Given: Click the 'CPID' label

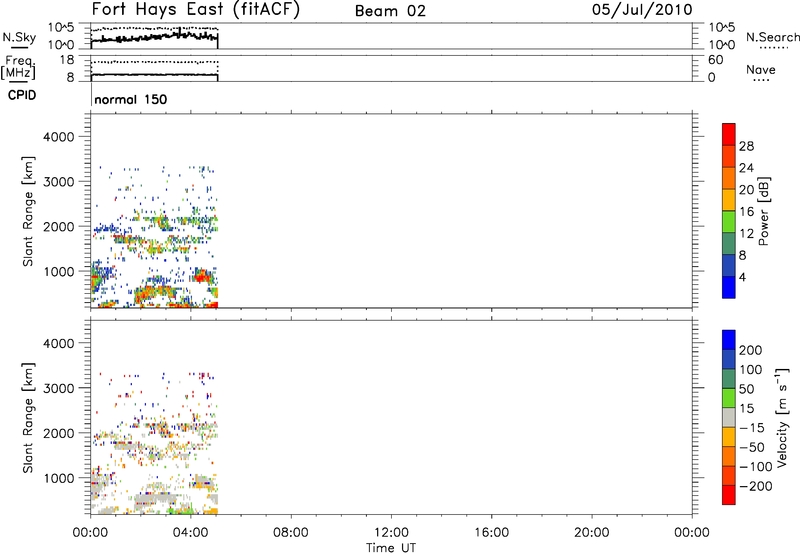Looking at the screenshot, I should click(x=22, y=95).
